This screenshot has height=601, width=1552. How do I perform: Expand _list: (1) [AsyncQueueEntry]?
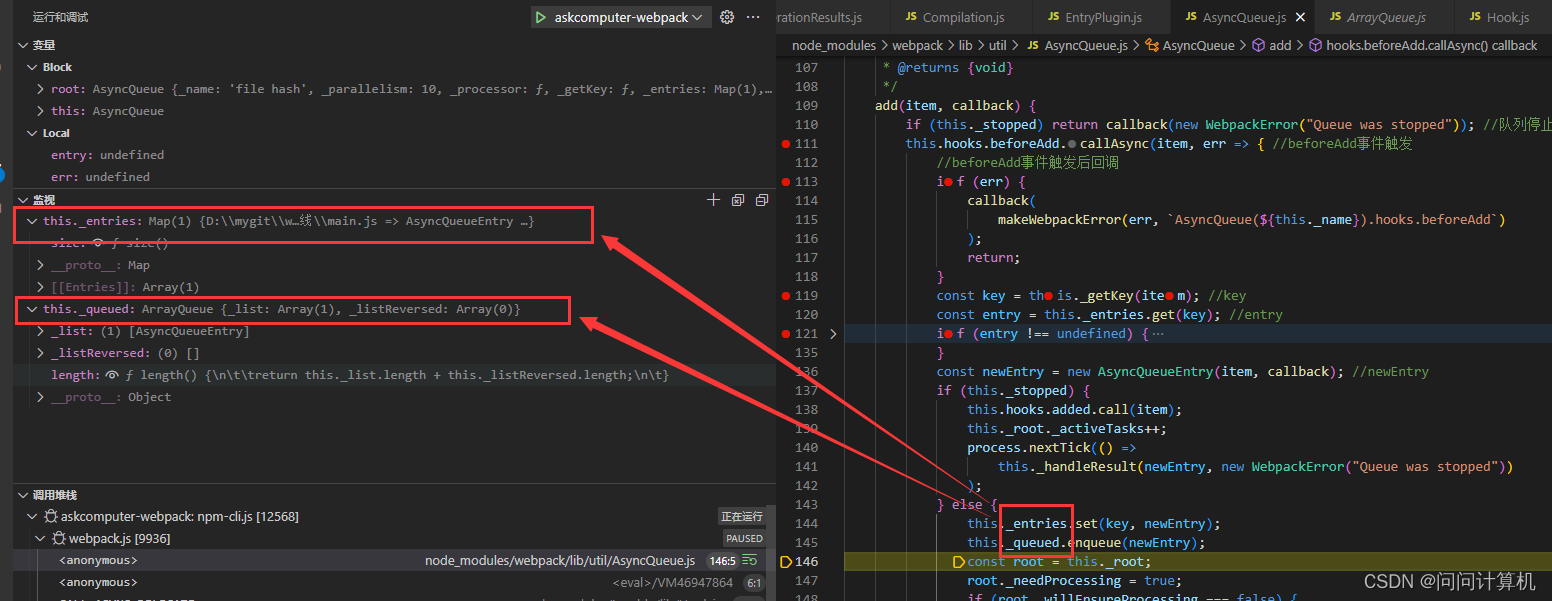pyautogui.click(x=41, y=331)
